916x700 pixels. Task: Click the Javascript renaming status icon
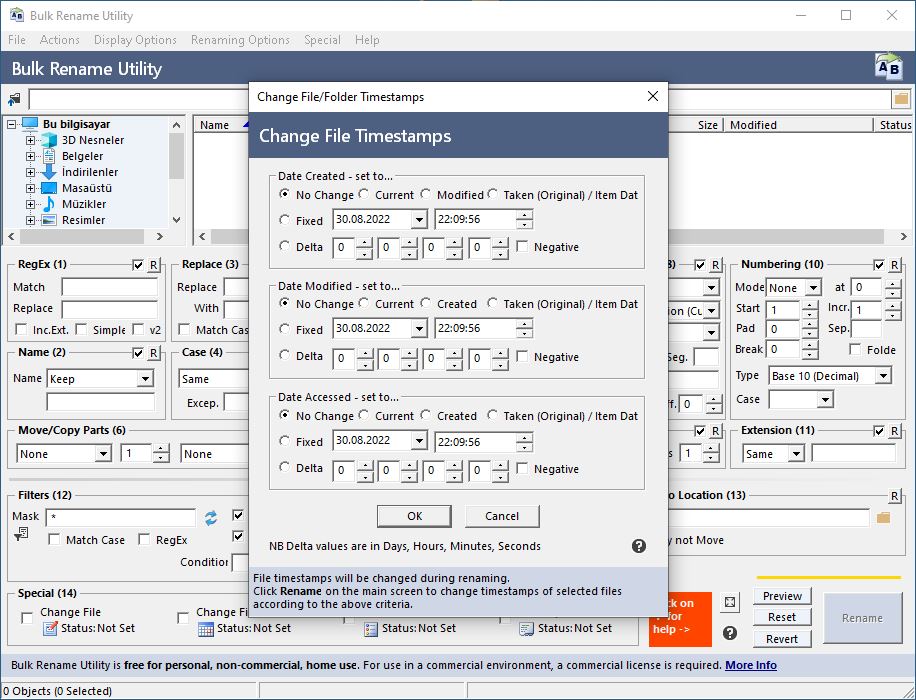526,629
